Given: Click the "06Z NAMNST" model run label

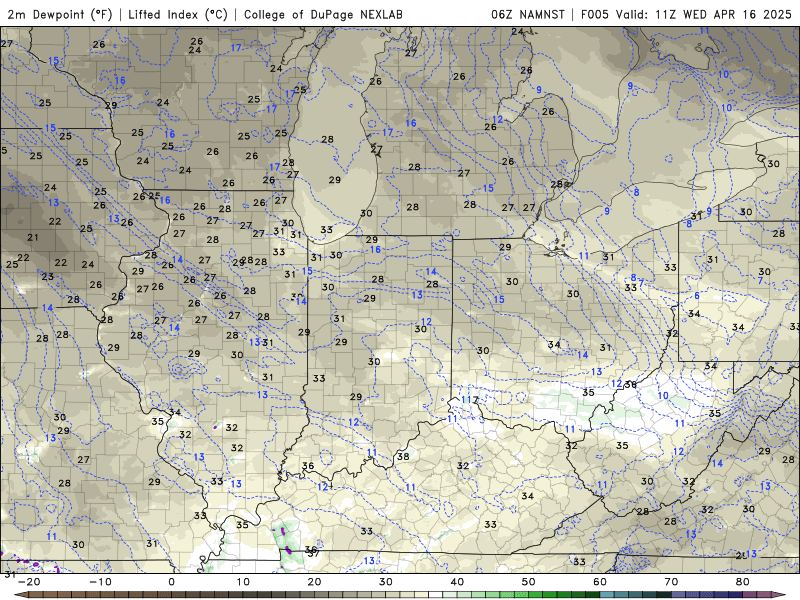Looking at the screenshot, I should tap(528, 14).
